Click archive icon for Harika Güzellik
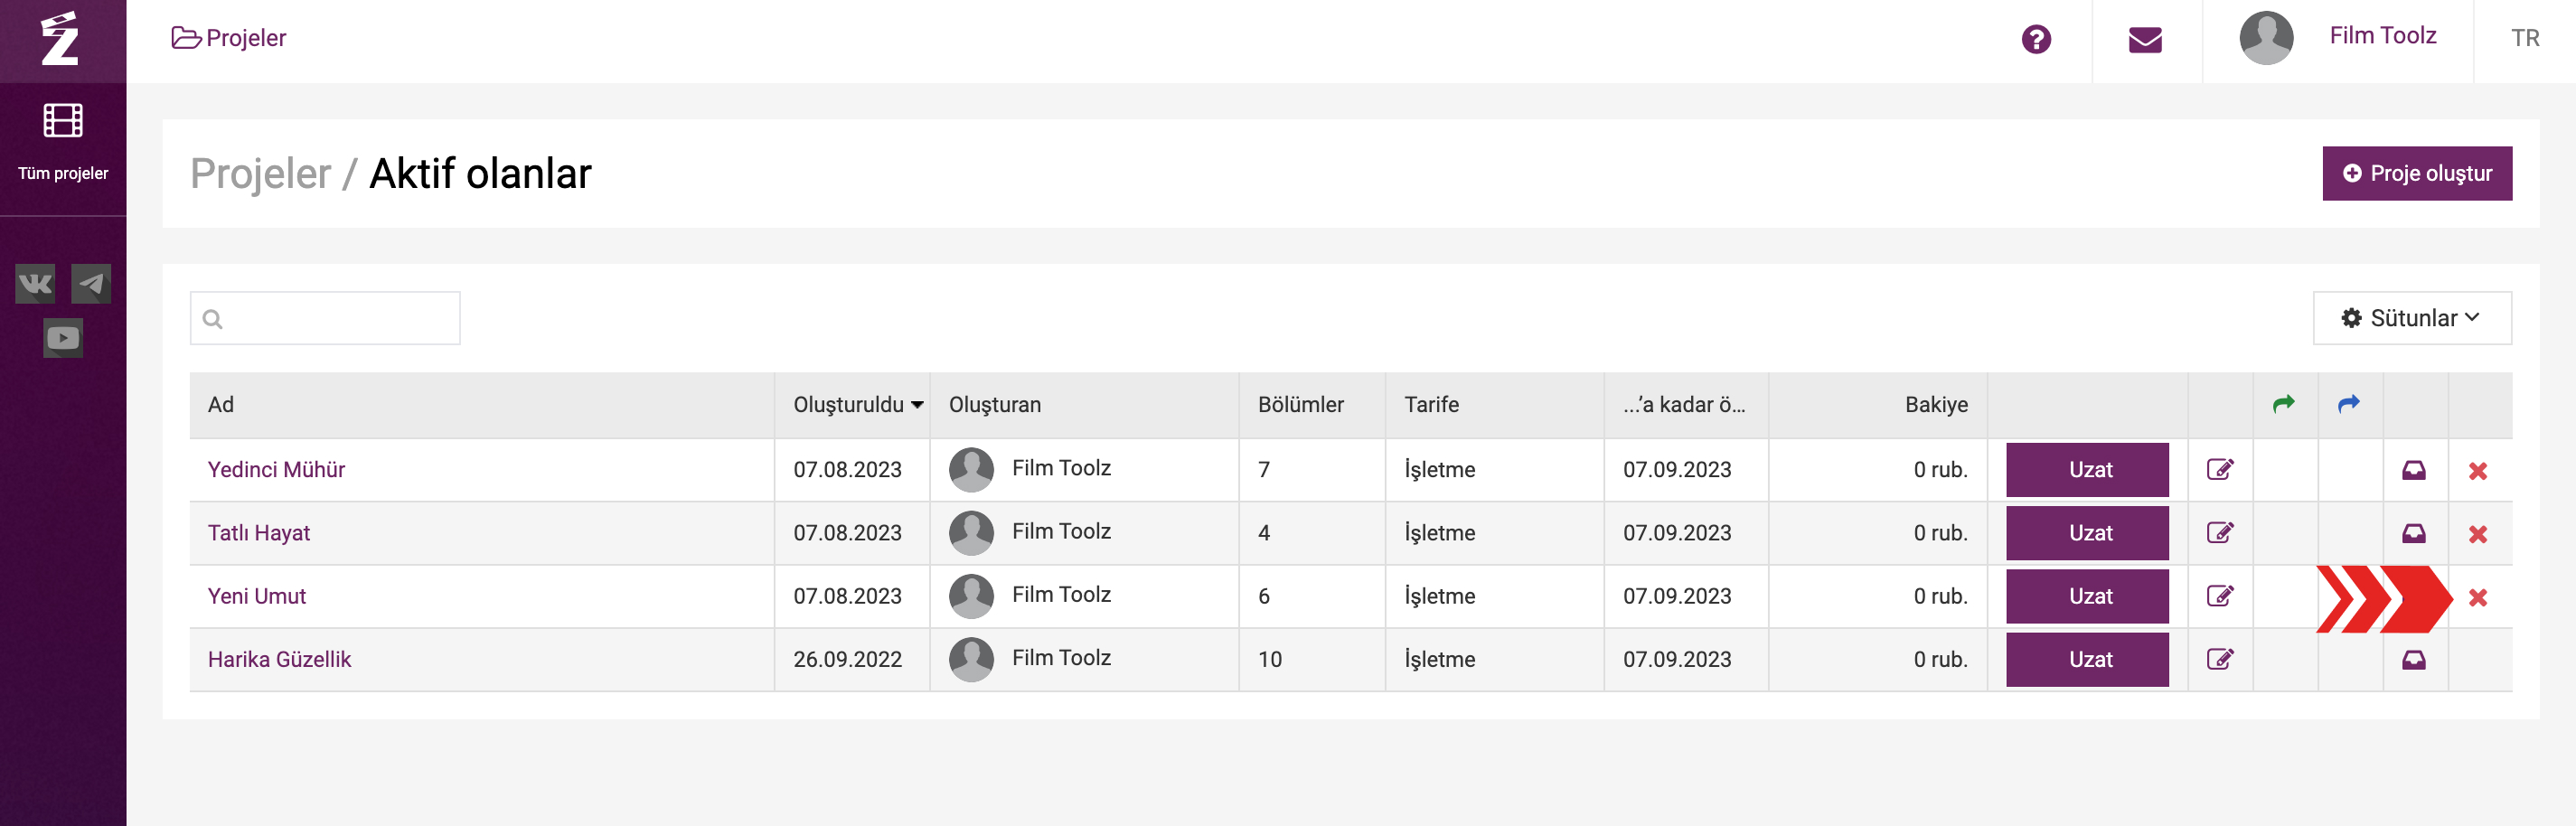The height and width of the screenshot is (826, 2576). tap(2413, 660)
